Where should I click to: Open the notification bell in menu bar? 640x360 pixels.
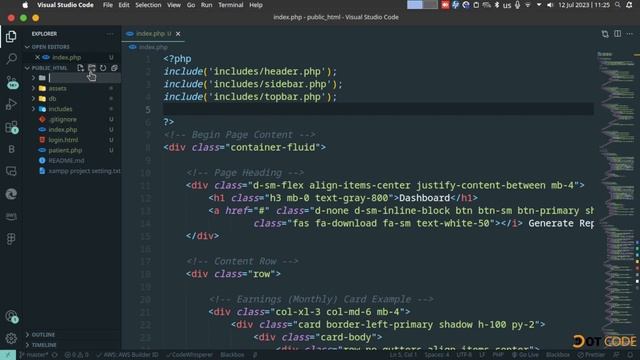(x=629, y=5)
